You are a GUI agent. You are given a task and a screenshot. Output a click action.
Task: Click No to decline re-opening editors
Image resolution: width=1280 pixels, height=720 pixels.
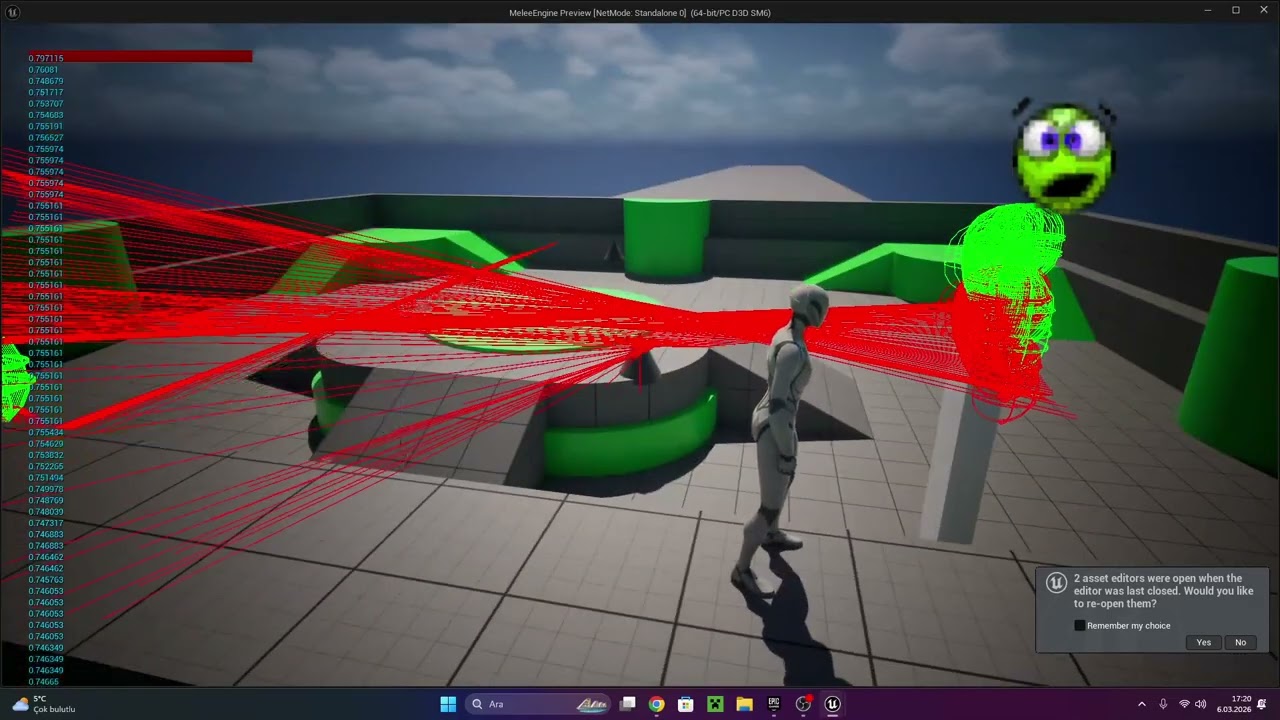point(1240,642)
